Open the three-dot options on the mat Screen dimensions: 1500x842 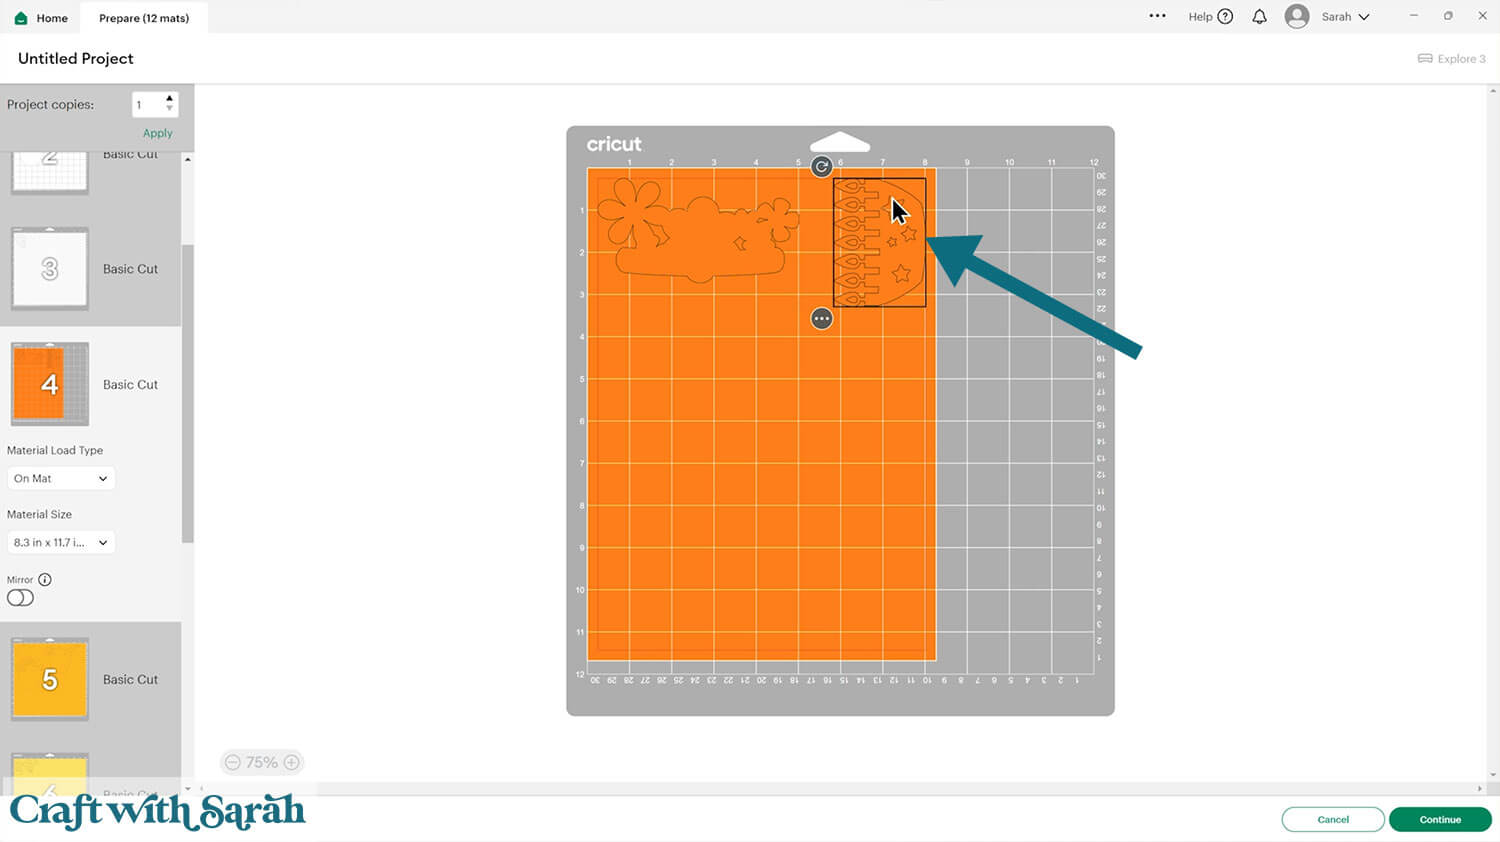tap(821, 319)
